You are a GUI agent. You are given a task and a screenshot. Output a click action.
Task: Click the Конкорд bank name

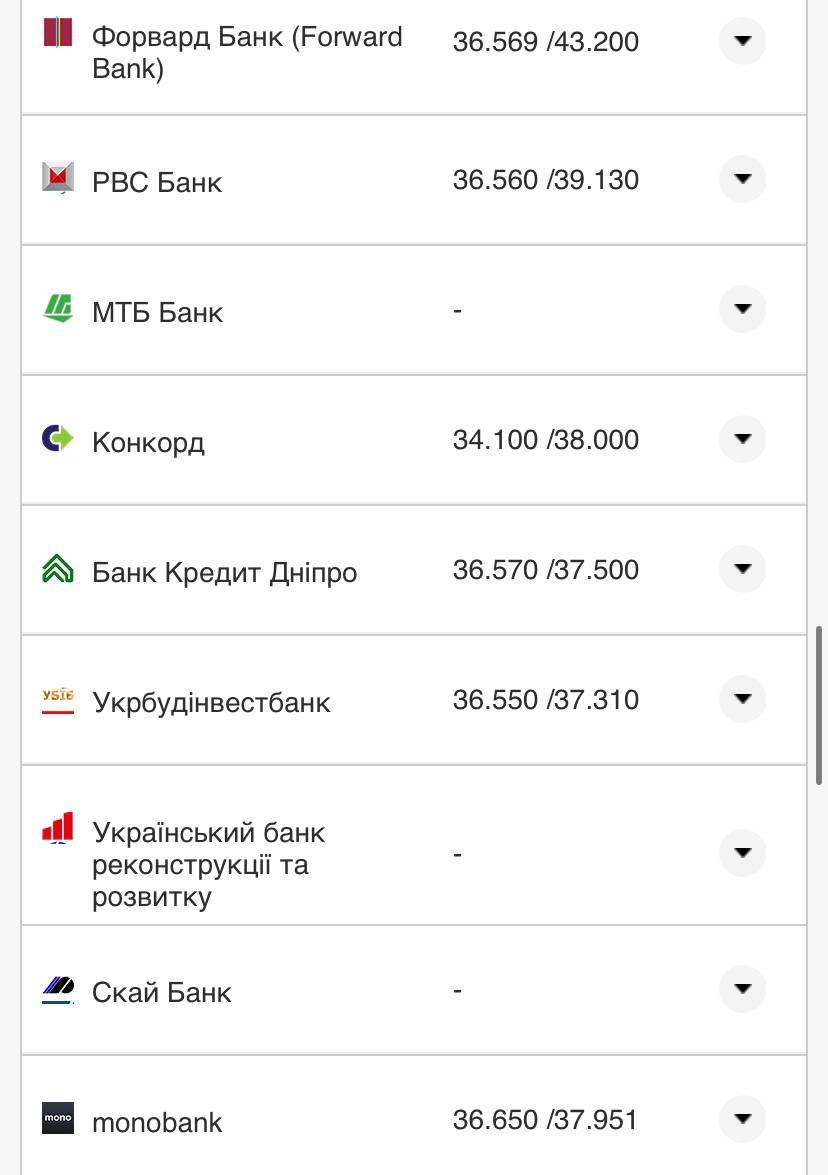click(148, 442)
